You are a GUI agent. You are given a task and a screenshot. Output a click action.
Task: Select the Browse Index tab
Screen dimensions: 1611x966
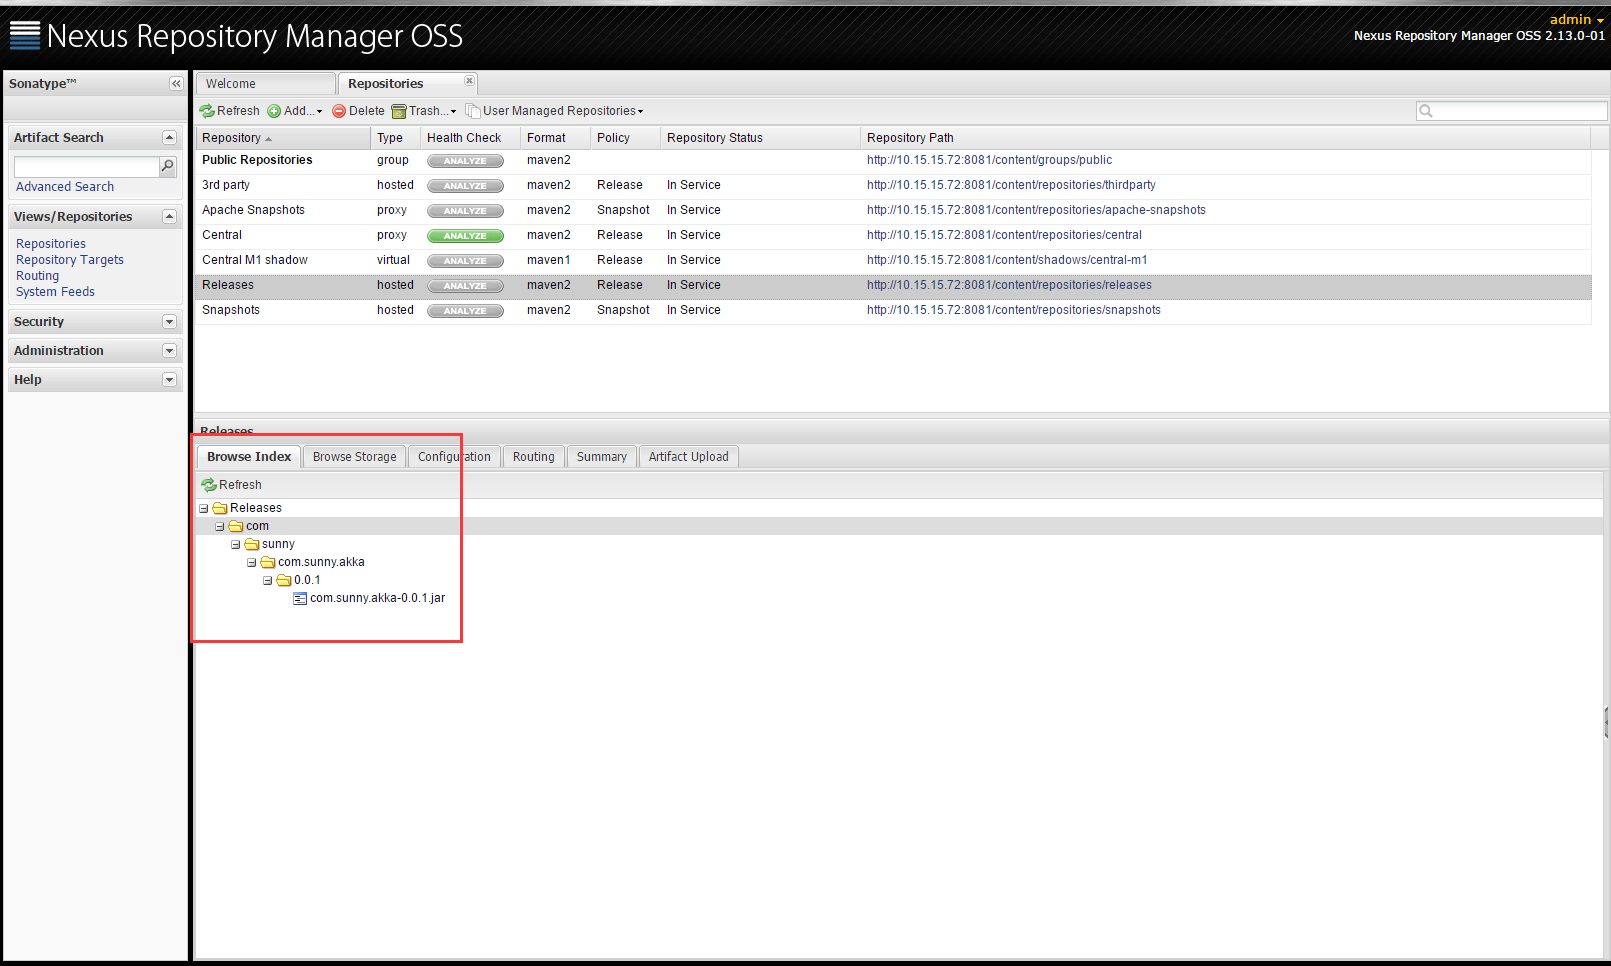[x=249, y=457]
